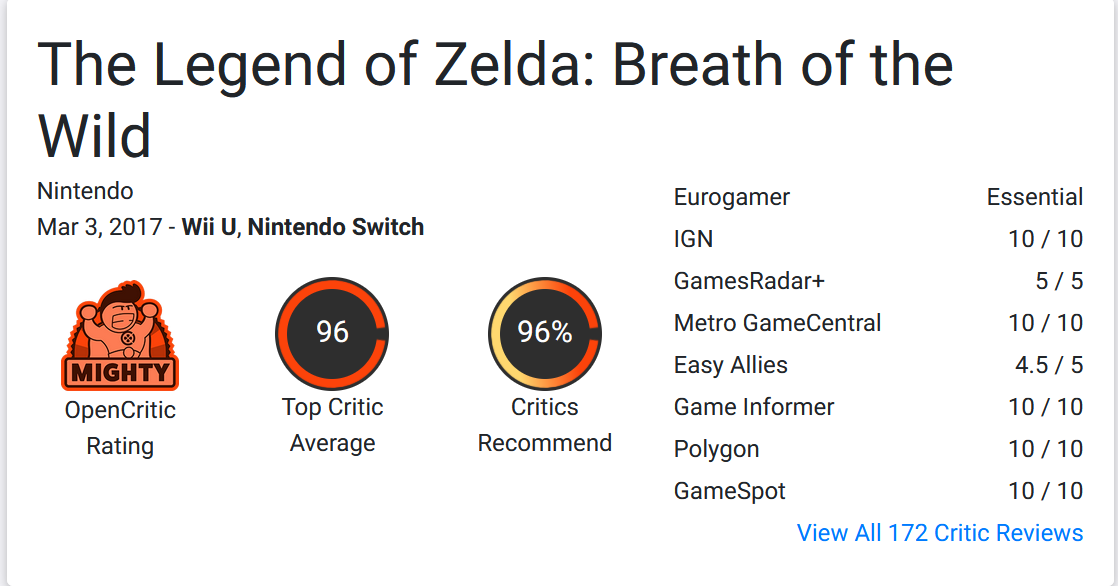Image resolution: width=1118 pixels, height=586 pixels.
Task: Click the GamesRadar+ 5 / 5 score
Action: [1059, 281]
